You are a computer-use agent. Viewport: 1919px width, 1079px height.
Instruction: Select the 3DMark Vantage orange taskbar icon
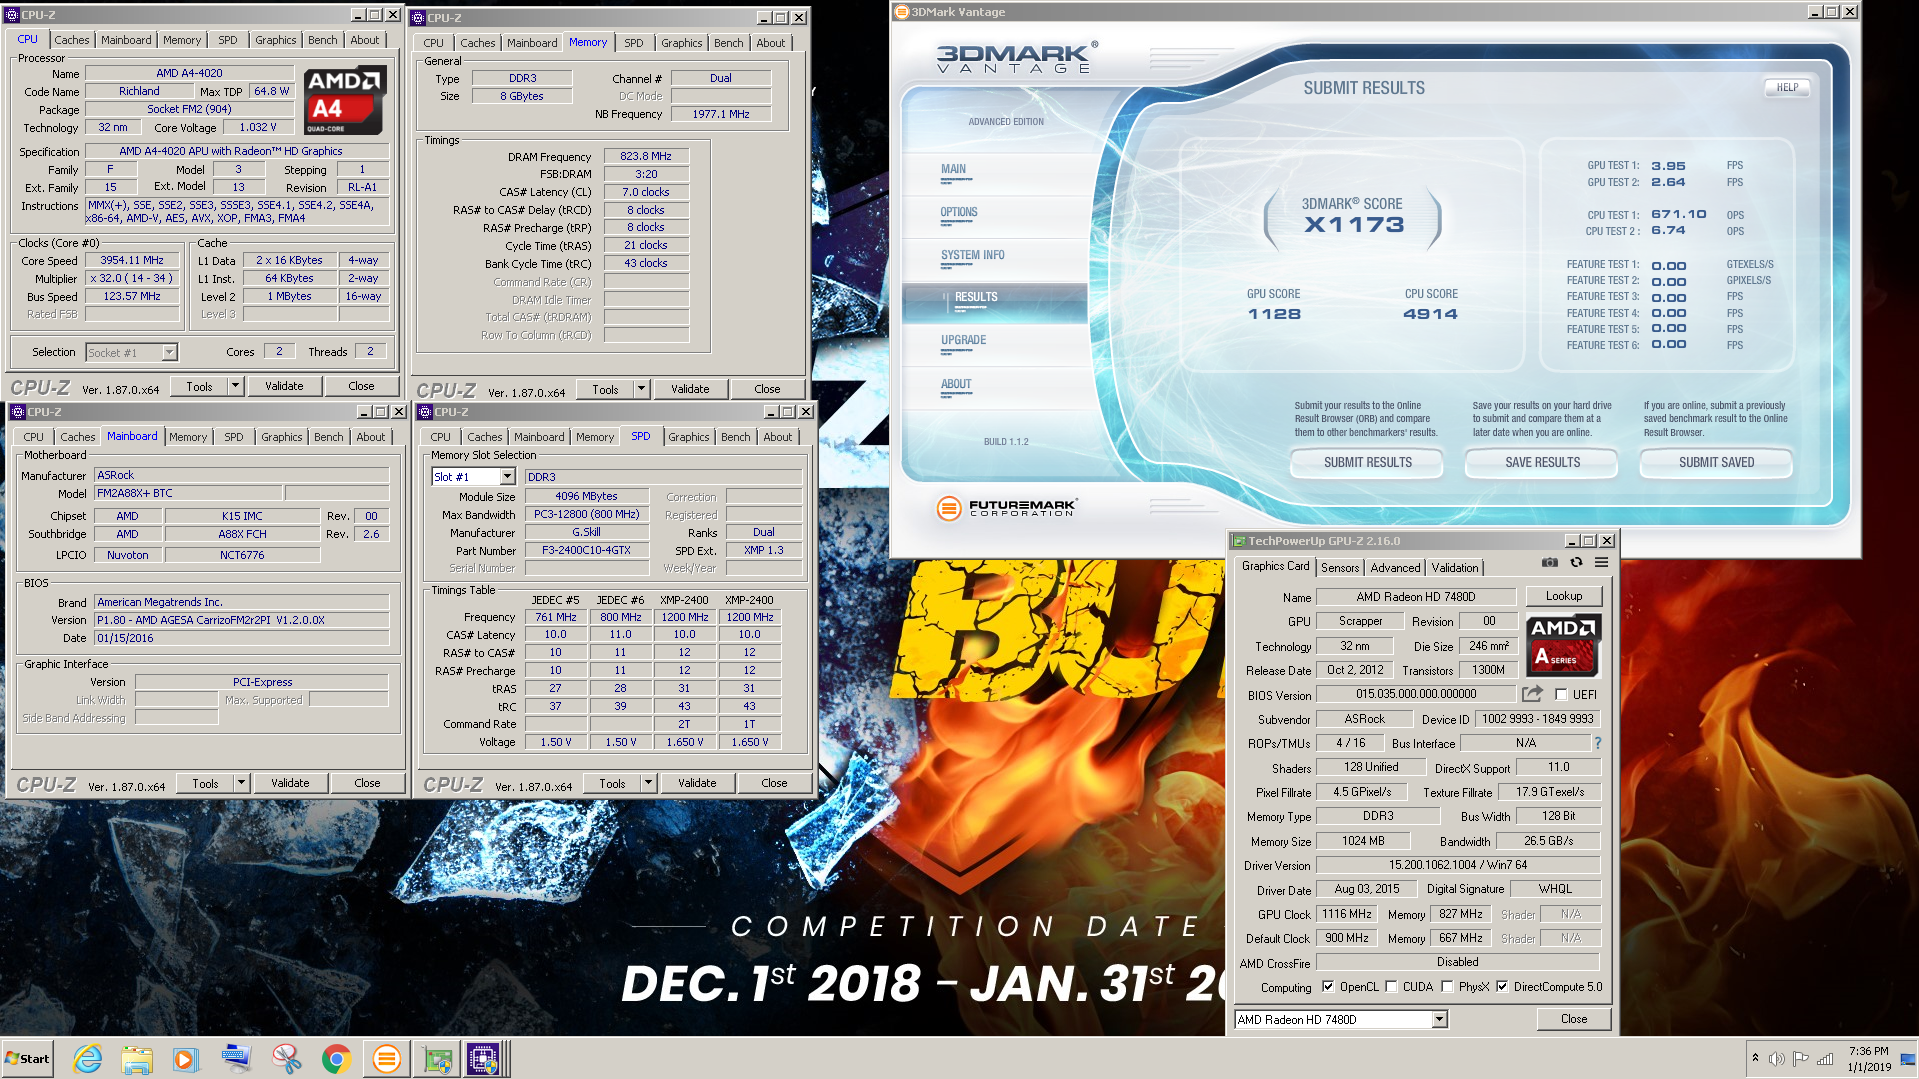(x=386, y=1058)
